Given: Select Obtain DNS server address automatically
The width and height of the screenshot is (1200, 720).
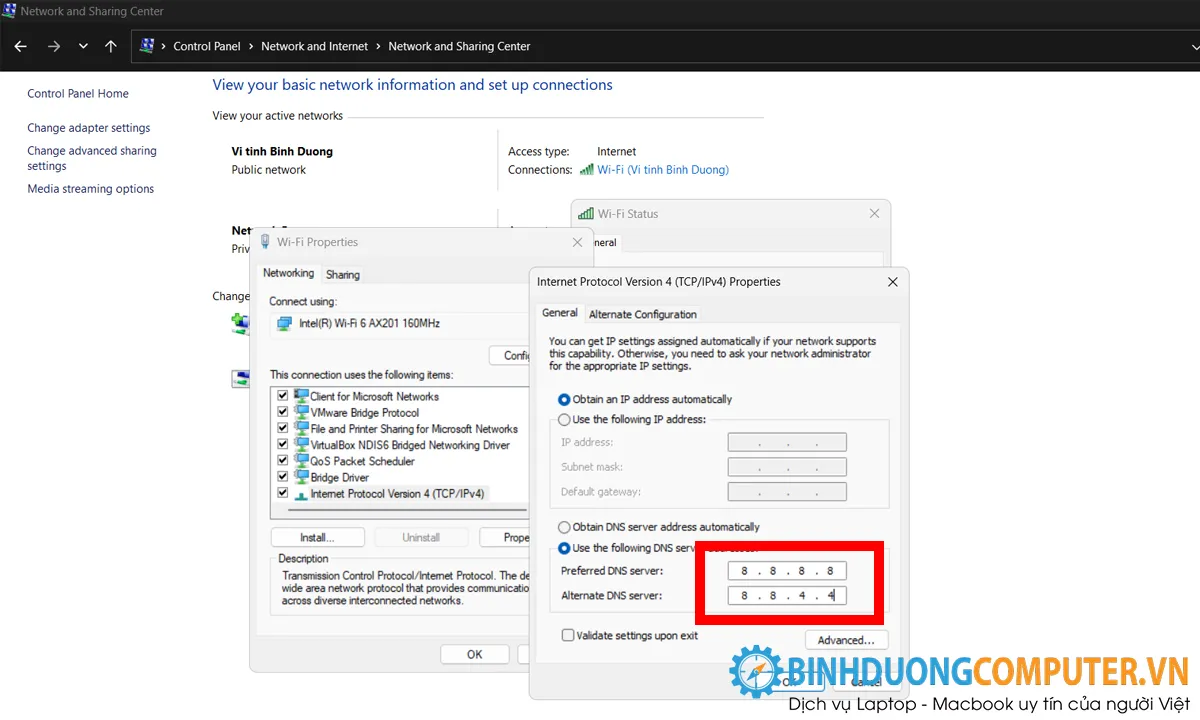Looking at the screenshot, I should 564,527.
